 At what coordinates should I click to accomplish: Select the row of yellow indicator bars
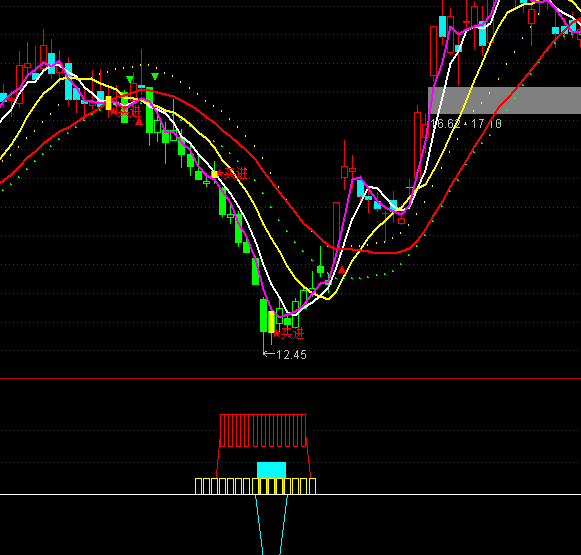tap(256, 486)
